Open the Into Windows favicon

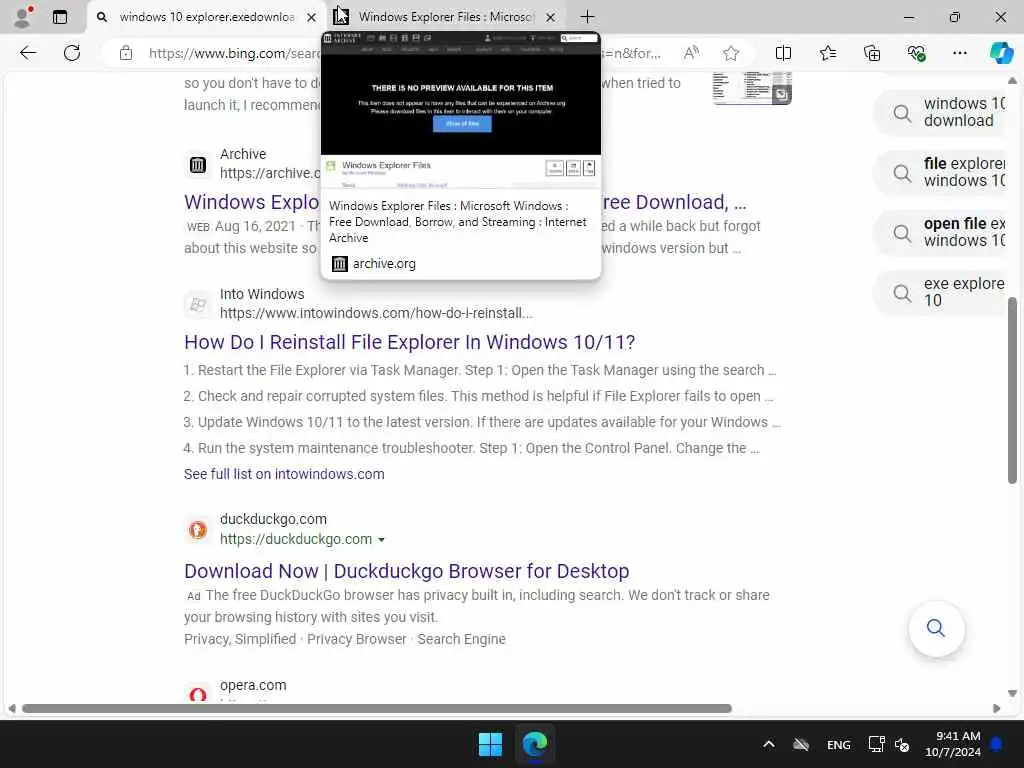(x=198, y=304)
